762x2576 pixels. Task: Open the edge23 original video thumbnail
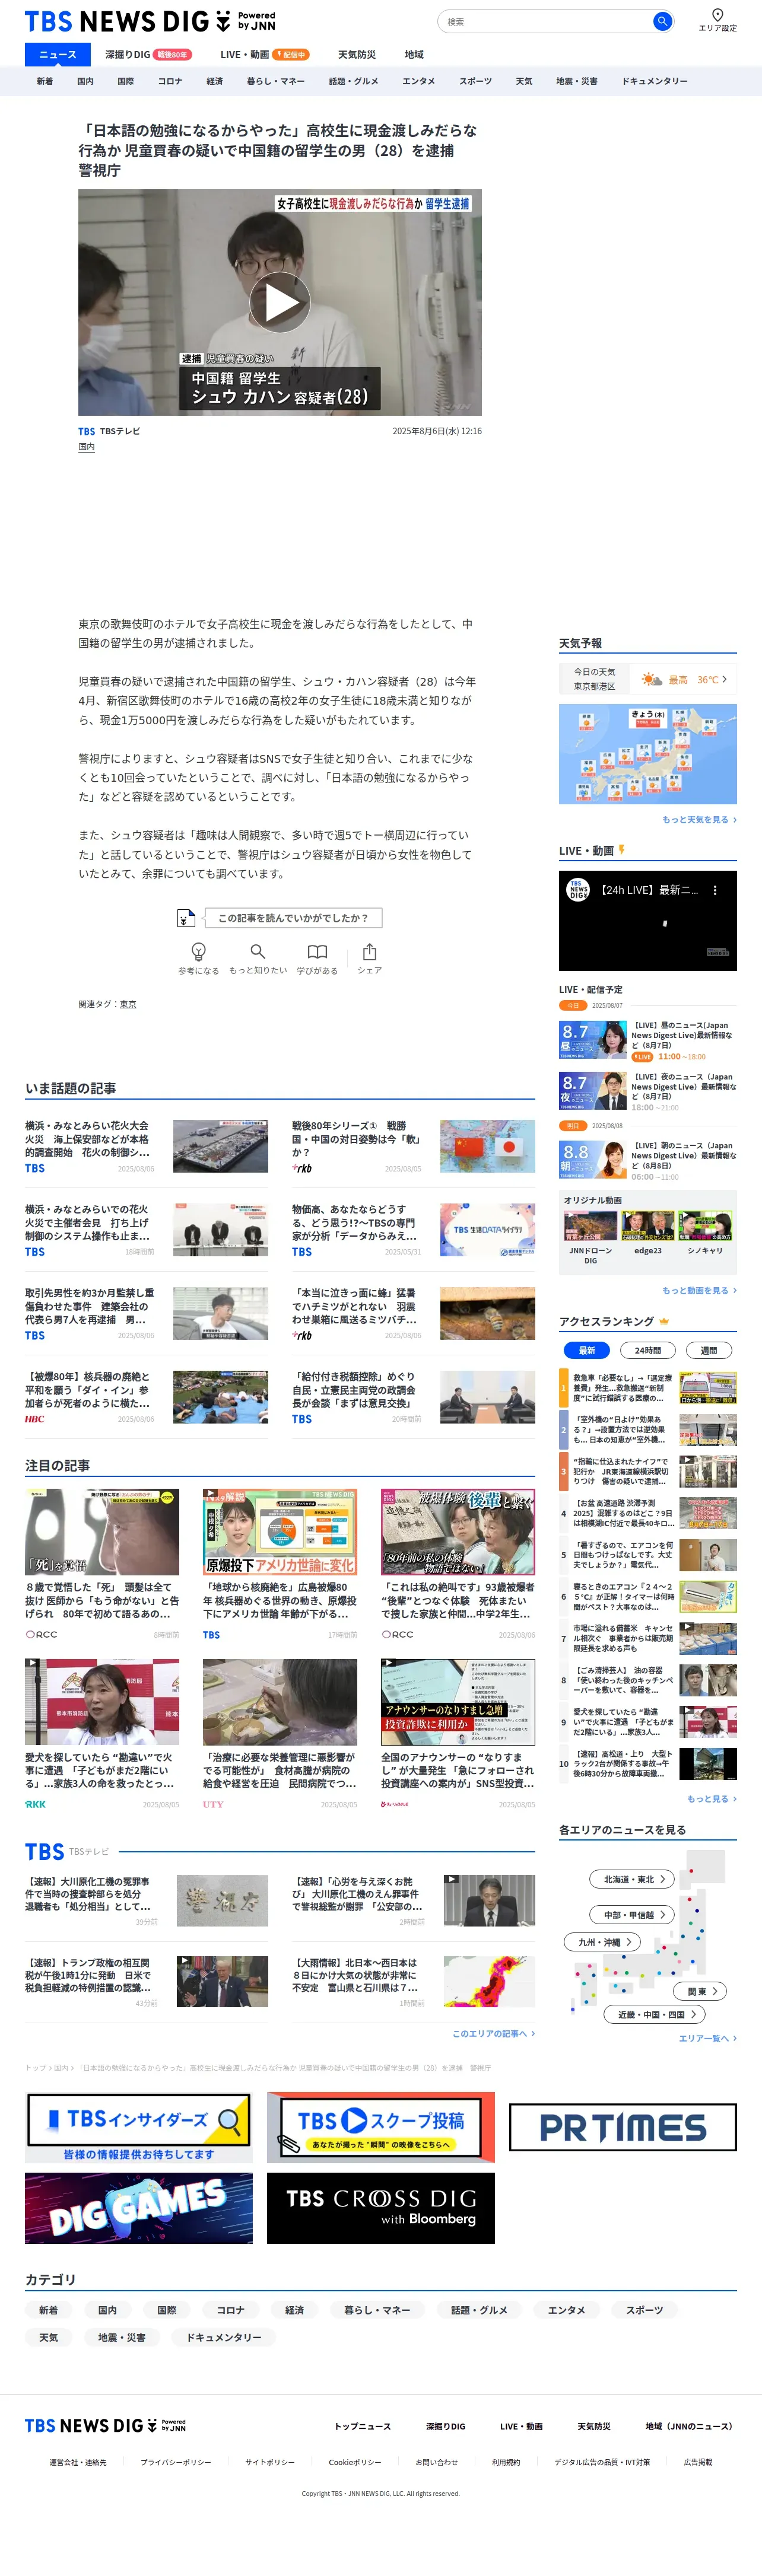point(647,1226)
